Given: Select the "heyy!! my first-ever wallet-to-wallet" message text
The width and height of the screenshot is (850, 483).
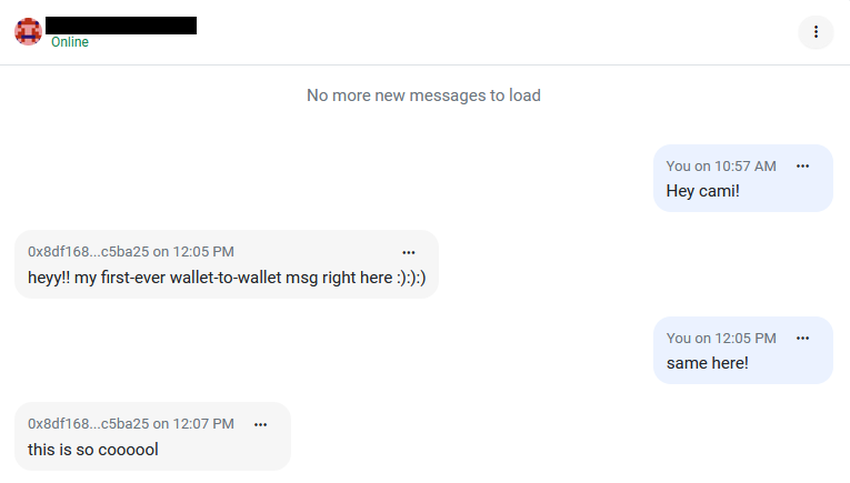Looking at the screenshot, I should (x=227, y=277).
